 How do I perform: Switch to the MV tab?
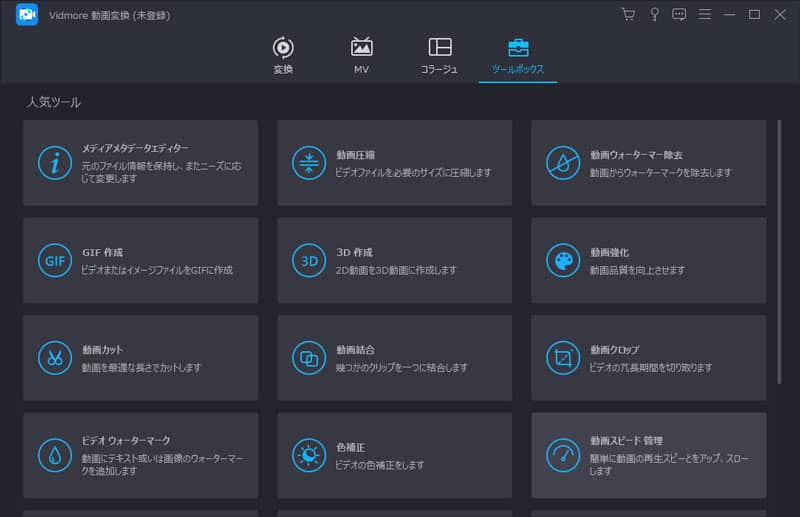pos(361,56)
